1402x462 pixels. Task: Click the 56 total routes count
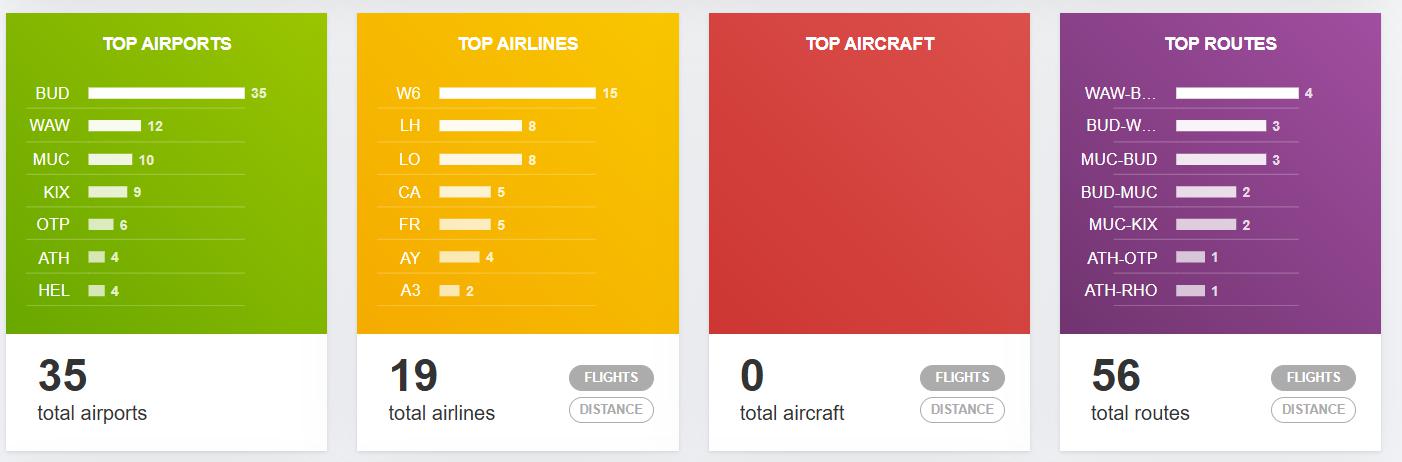coord(1116,377)
